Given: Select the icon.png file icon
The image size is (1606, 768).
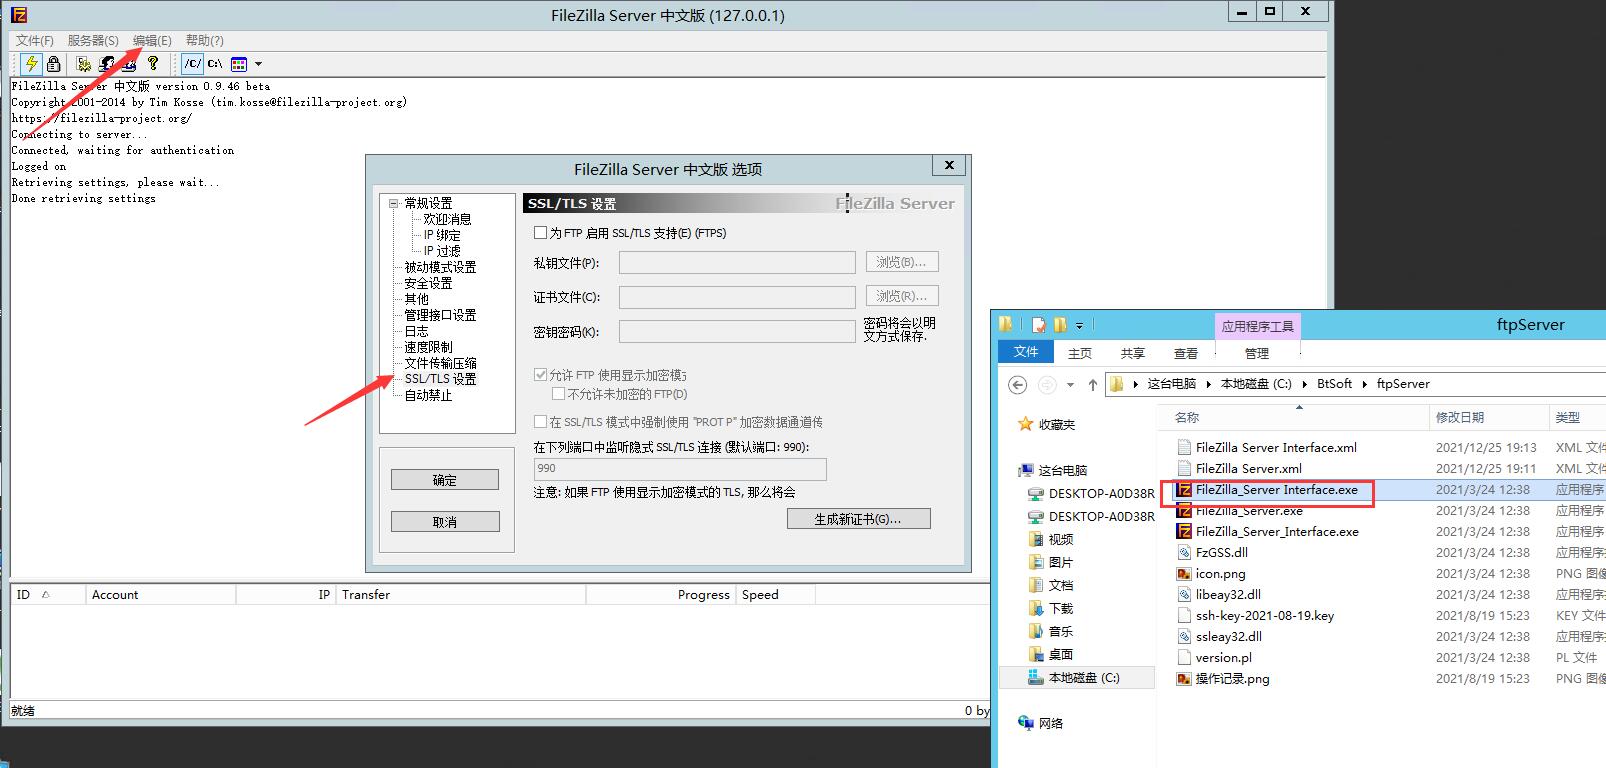Looking at the screenshot, I should pos(1184,574).
